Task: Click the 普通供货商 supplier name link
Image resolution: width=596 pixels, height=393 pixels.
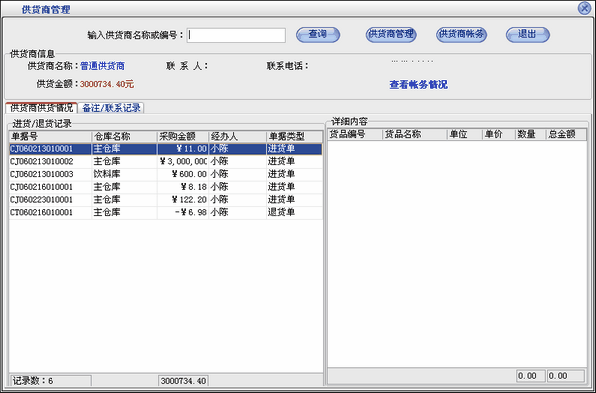Action: pos(103,66)
